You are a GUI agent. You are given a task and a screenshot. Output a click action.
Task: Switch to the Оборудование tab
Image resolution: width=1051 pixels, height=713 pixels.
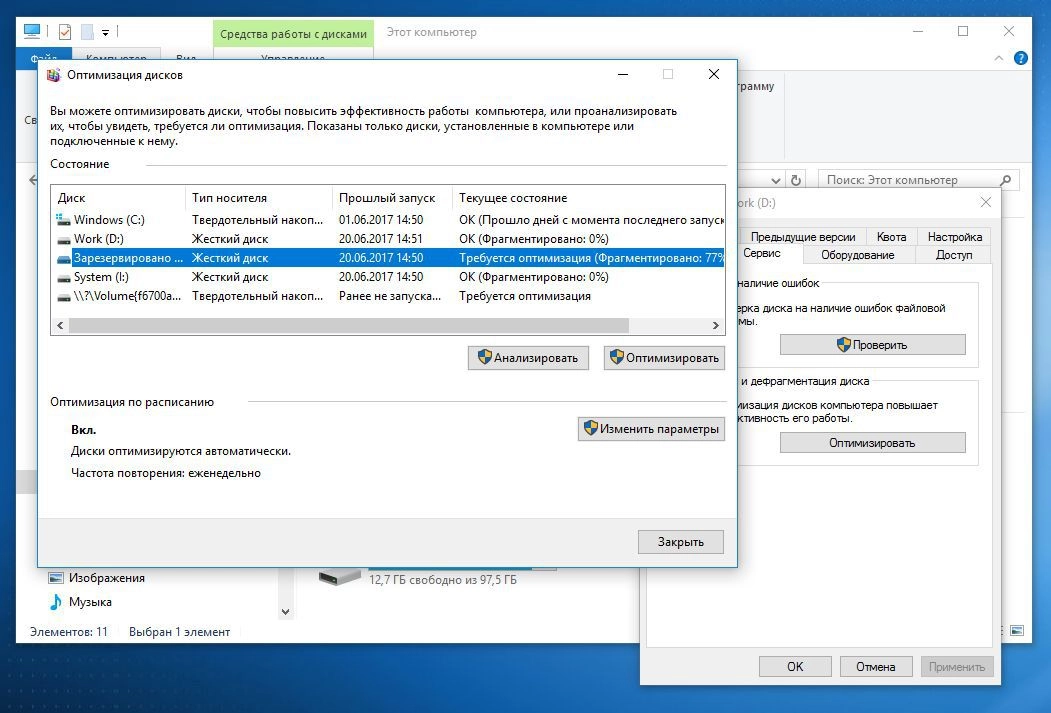tap(860, 255)
